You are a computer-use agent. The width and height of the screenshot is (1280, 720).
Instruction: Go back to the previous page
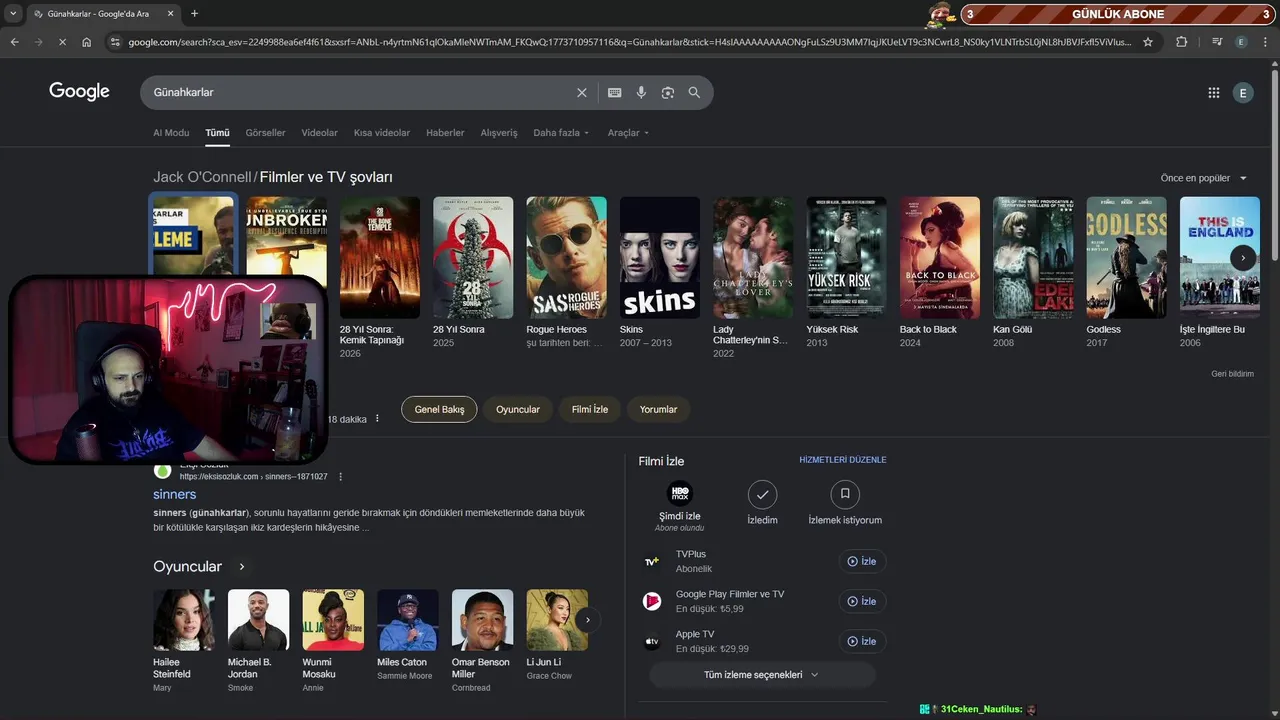(14, 42)
